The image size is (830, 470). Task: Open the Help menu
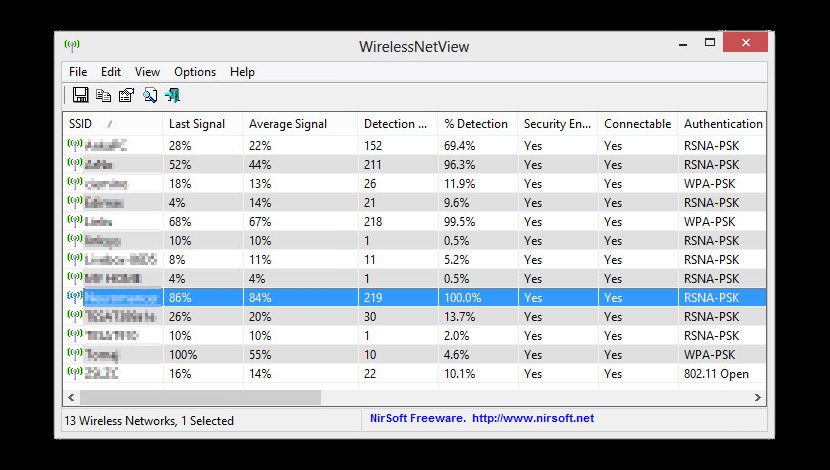(x=242, y=72)
